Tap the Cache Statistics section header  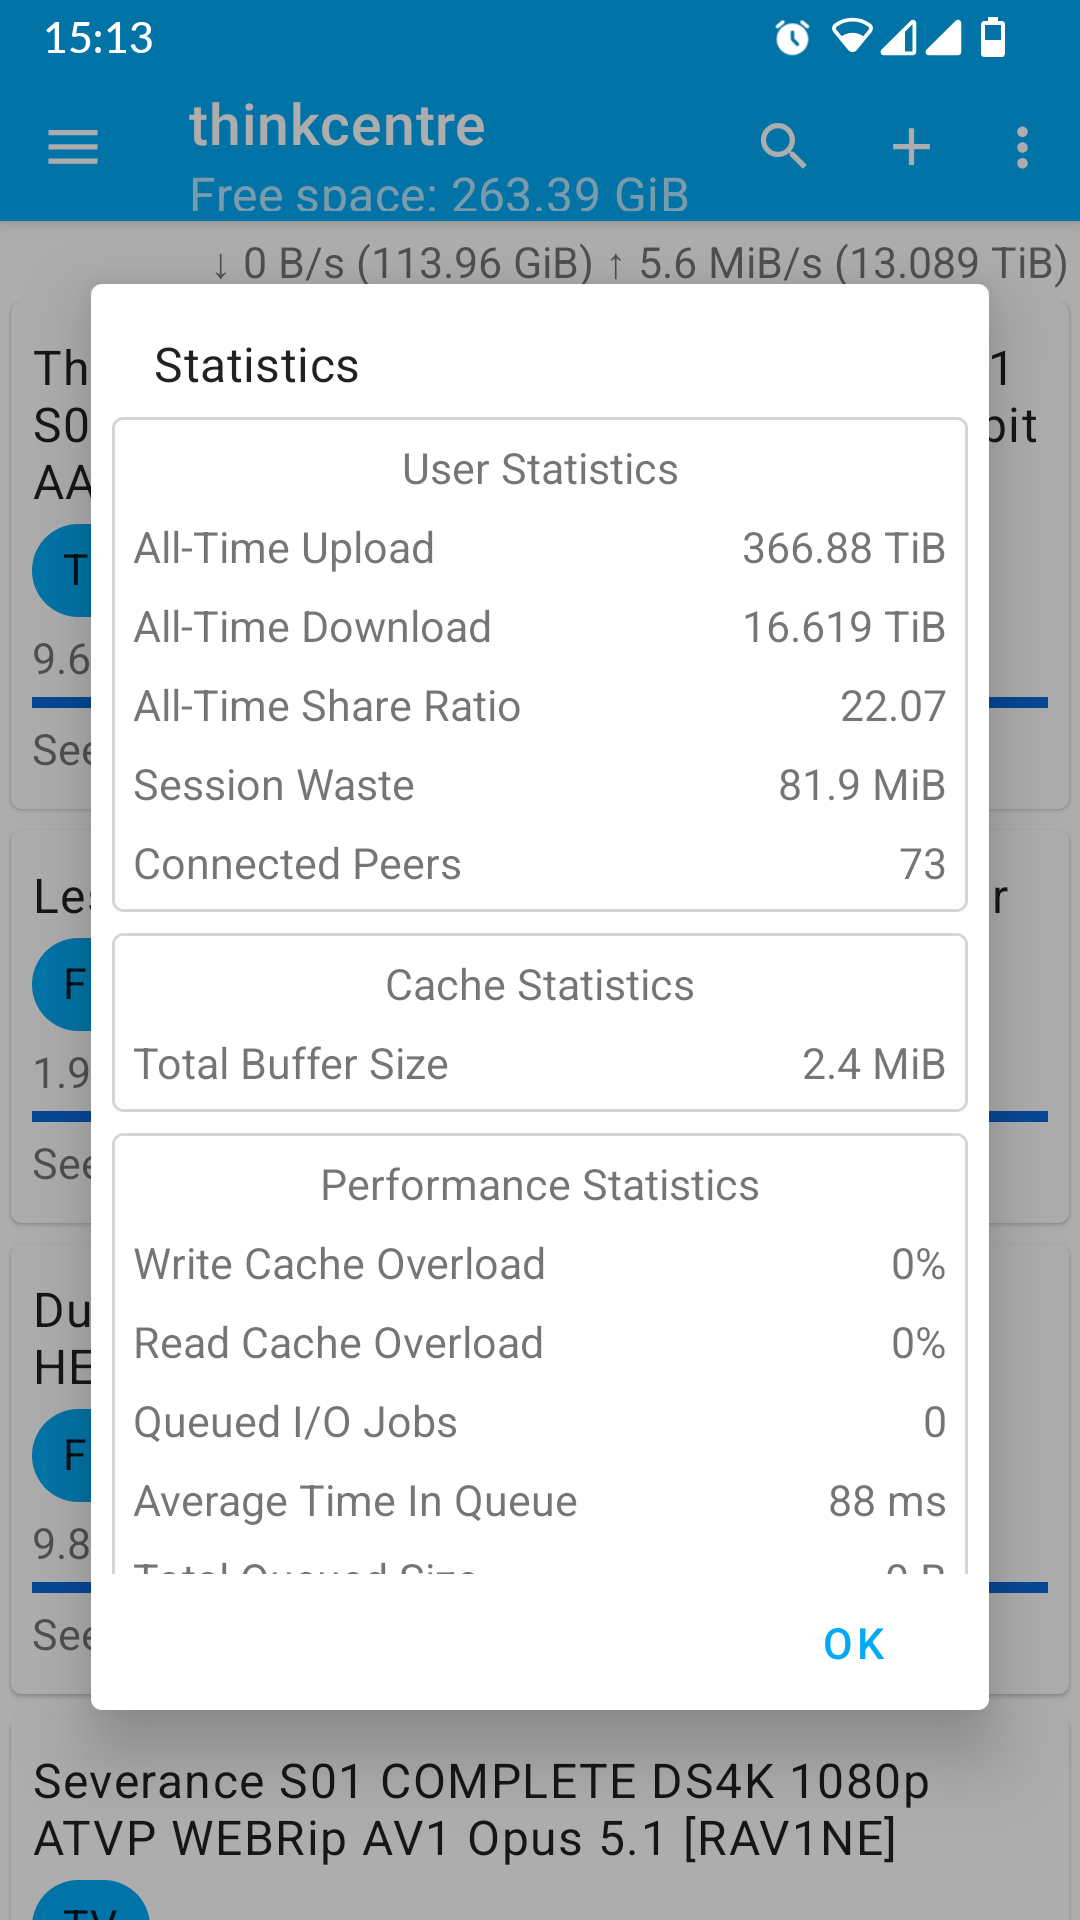click(x=540, y=986)
